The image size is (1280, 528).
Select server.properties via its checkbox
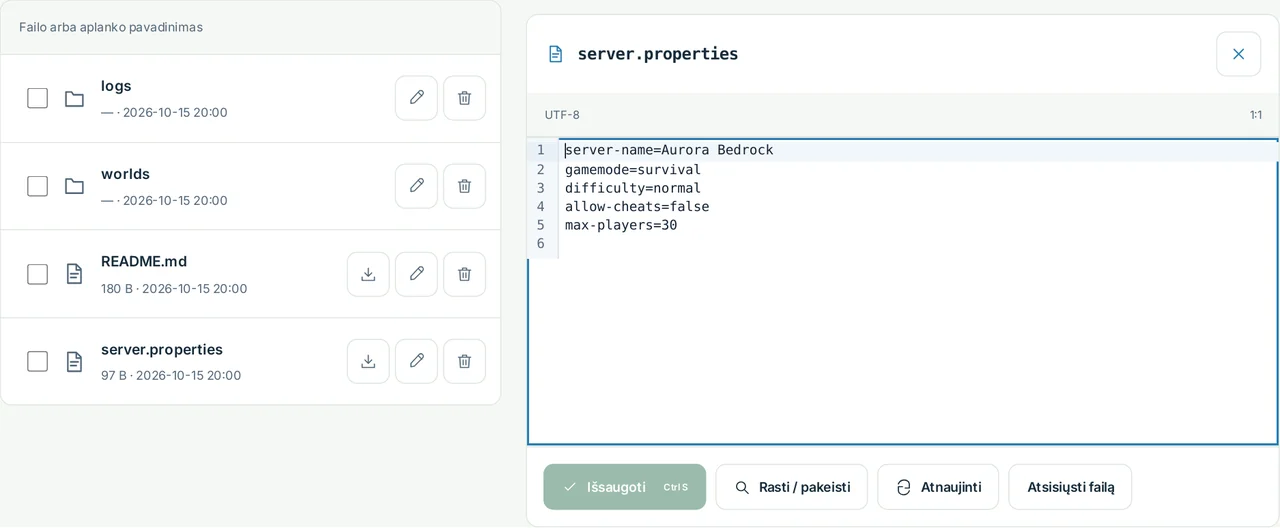[x=37, y=361]
